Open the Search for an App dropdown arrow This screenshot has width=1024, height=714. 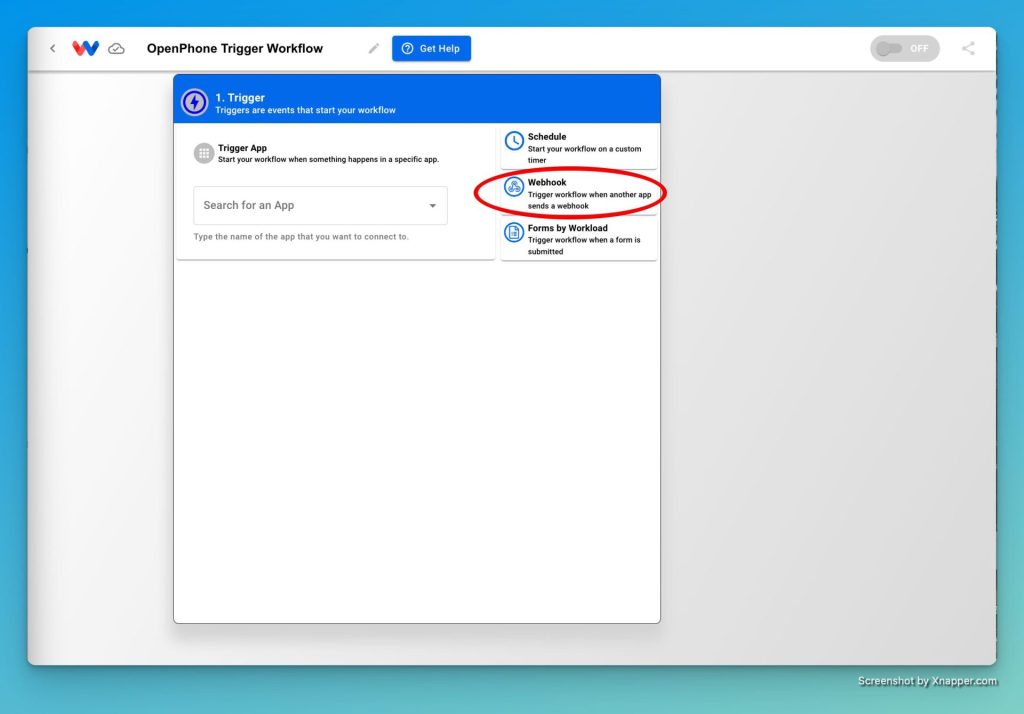click(x=432, y=206)
